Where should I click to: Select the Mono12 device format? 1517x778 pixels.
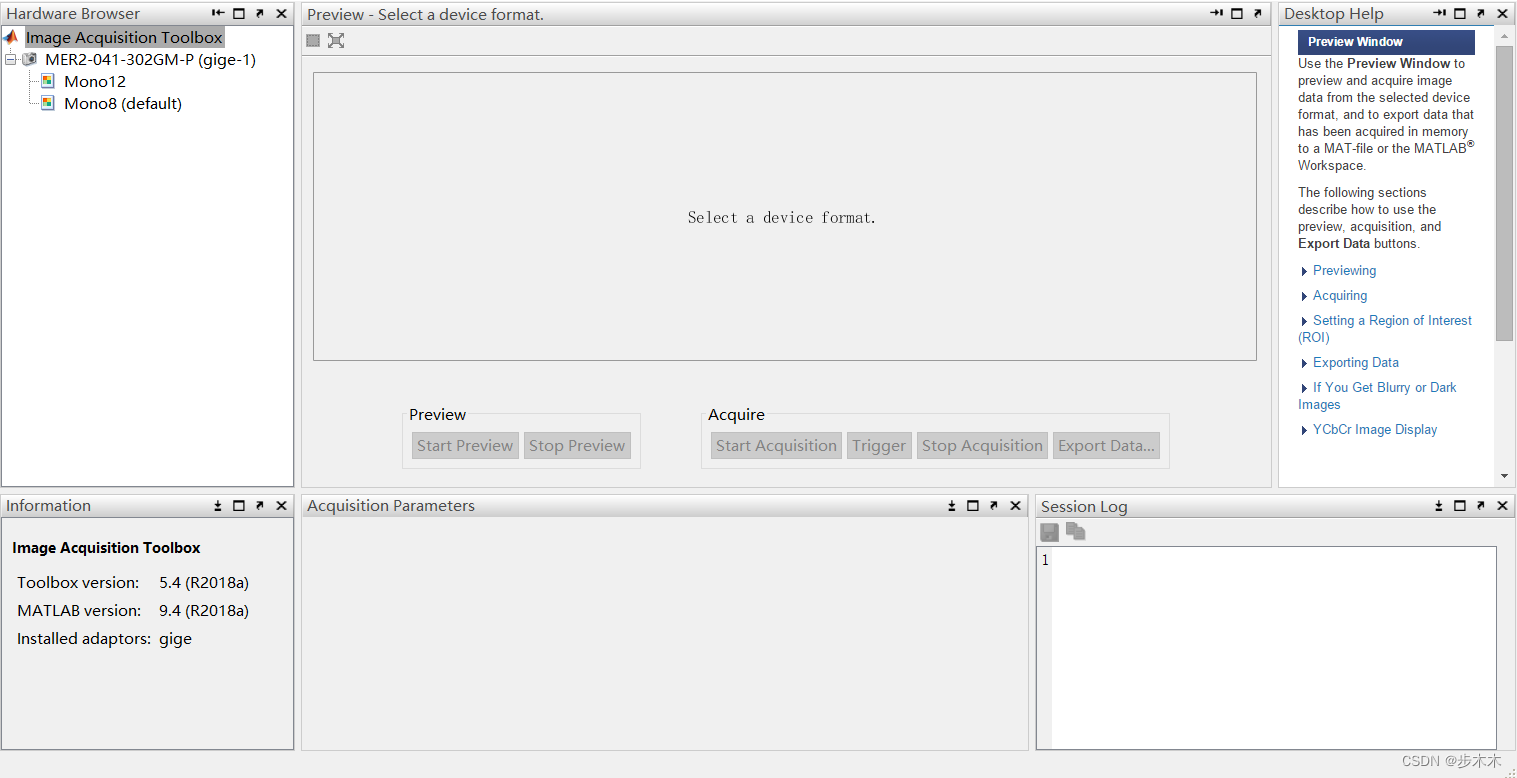pos(95,81)
